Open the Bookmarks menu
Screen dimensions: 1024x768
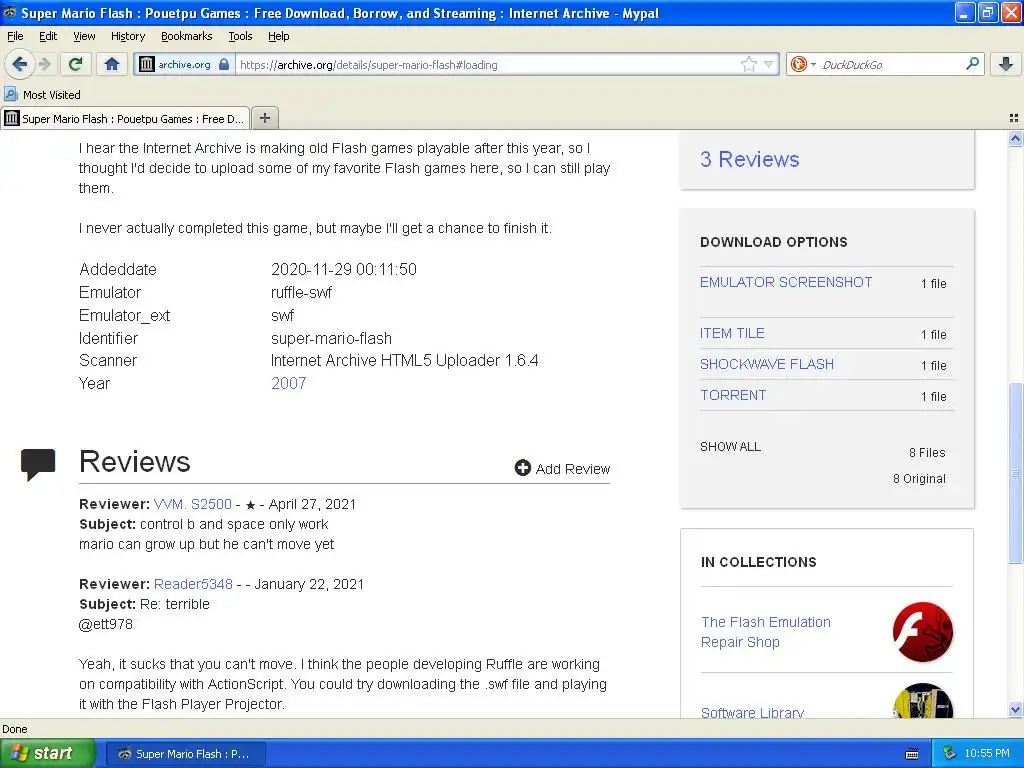point(187,36)
